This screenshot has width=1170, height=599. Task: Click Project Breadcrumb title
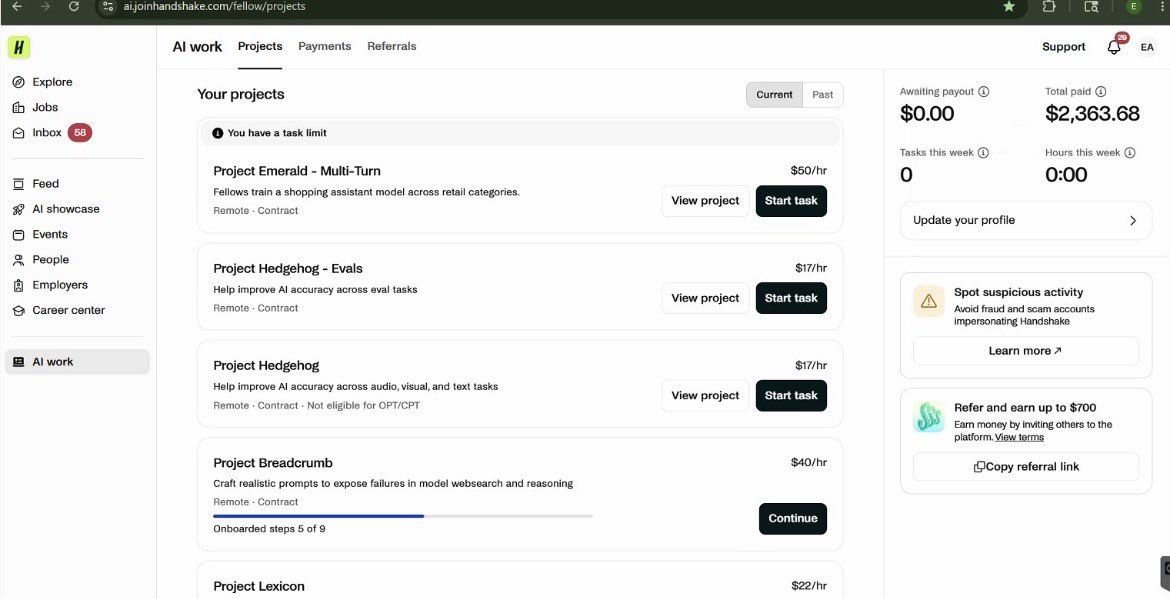pos(273,462)
